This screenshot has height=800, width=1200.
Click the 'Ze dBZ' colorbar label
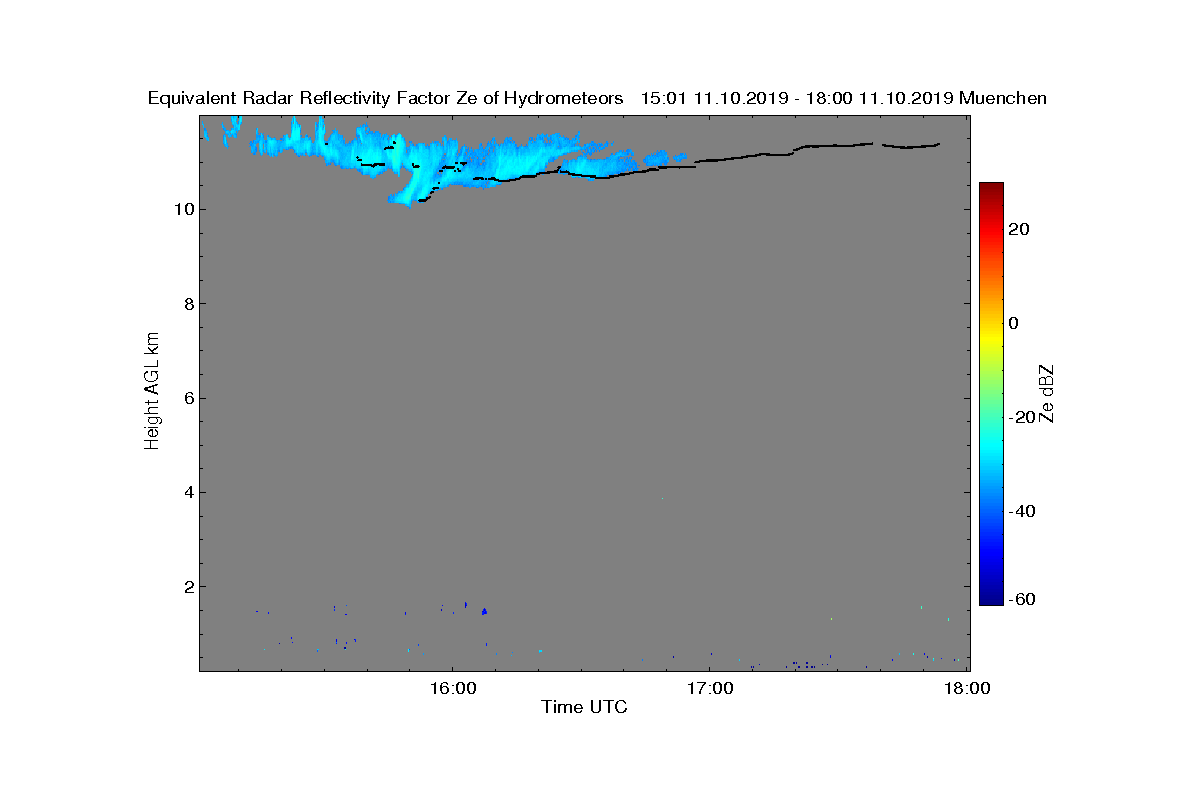point(1048,393)
